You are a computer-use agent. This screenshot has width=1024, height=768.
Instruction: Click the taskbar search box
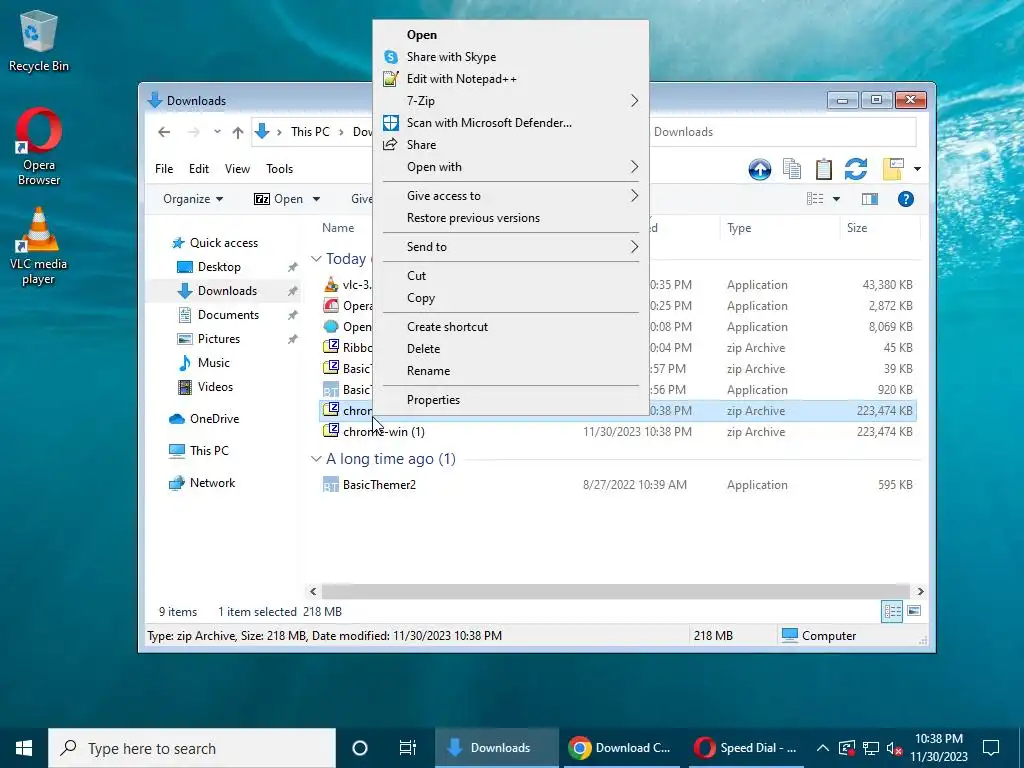point(192,748)
